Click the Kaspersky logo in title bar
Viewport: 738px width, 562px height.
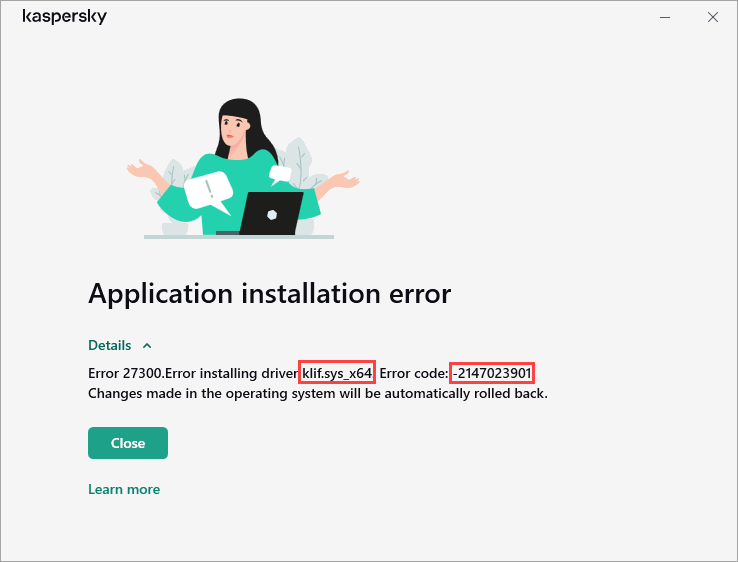64,17
